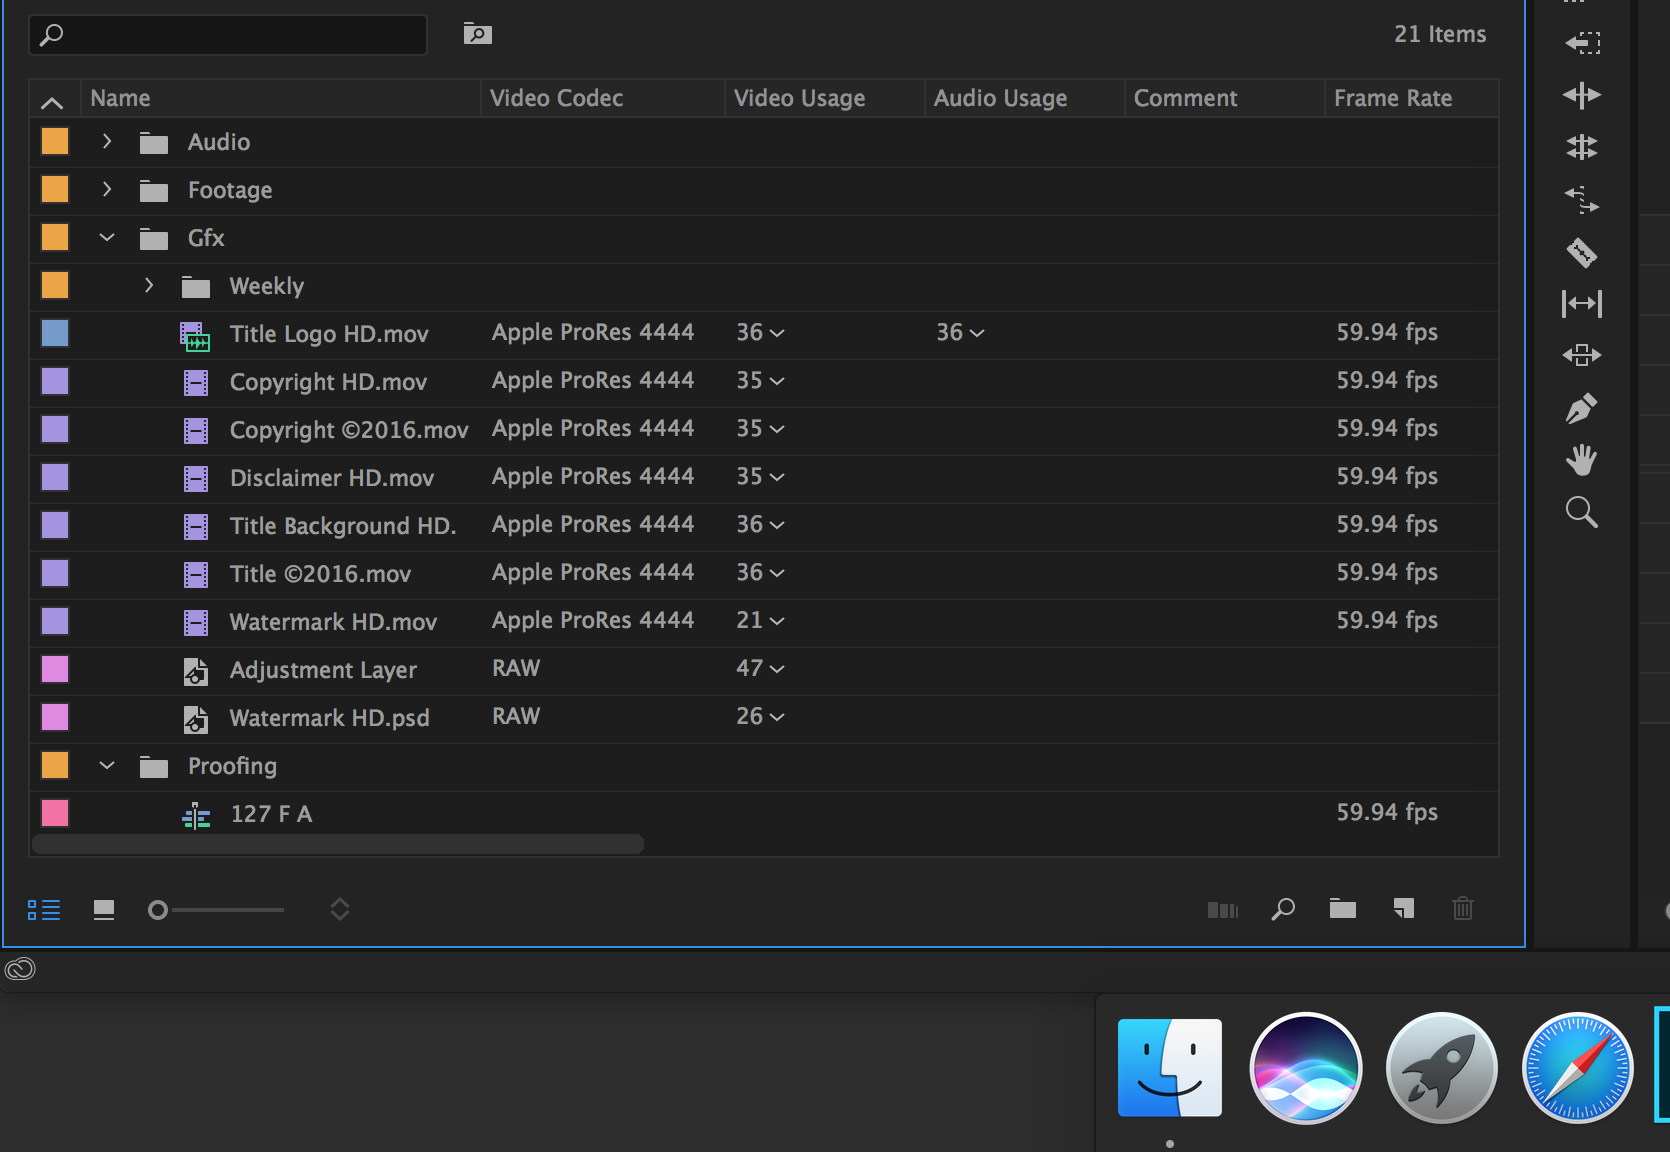Select the Rate Stretch tool
The width and height of the screenshot is (1670, 1152).
pos(1582,199)
